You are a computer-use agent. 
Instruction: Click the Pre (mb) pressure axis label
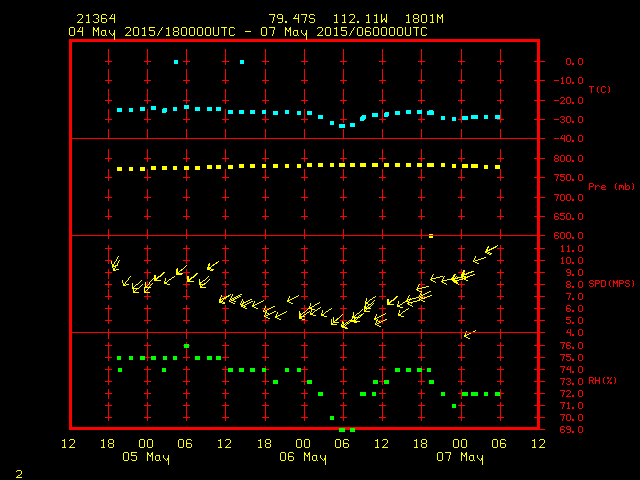(611, 187)
